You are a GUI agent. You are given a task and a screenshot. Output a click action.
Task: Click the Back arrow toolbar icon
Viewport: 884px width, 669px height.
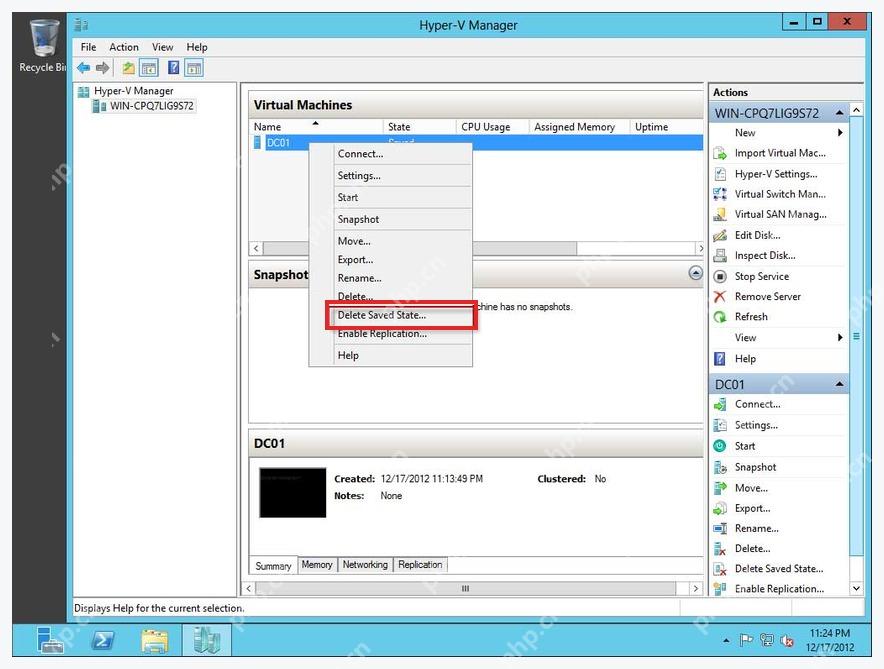(x=83, y=68)
